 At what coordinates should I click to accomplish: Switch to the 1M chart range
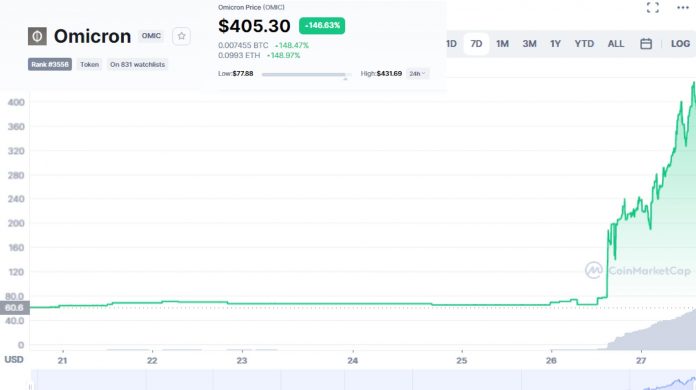coord(502,44)
